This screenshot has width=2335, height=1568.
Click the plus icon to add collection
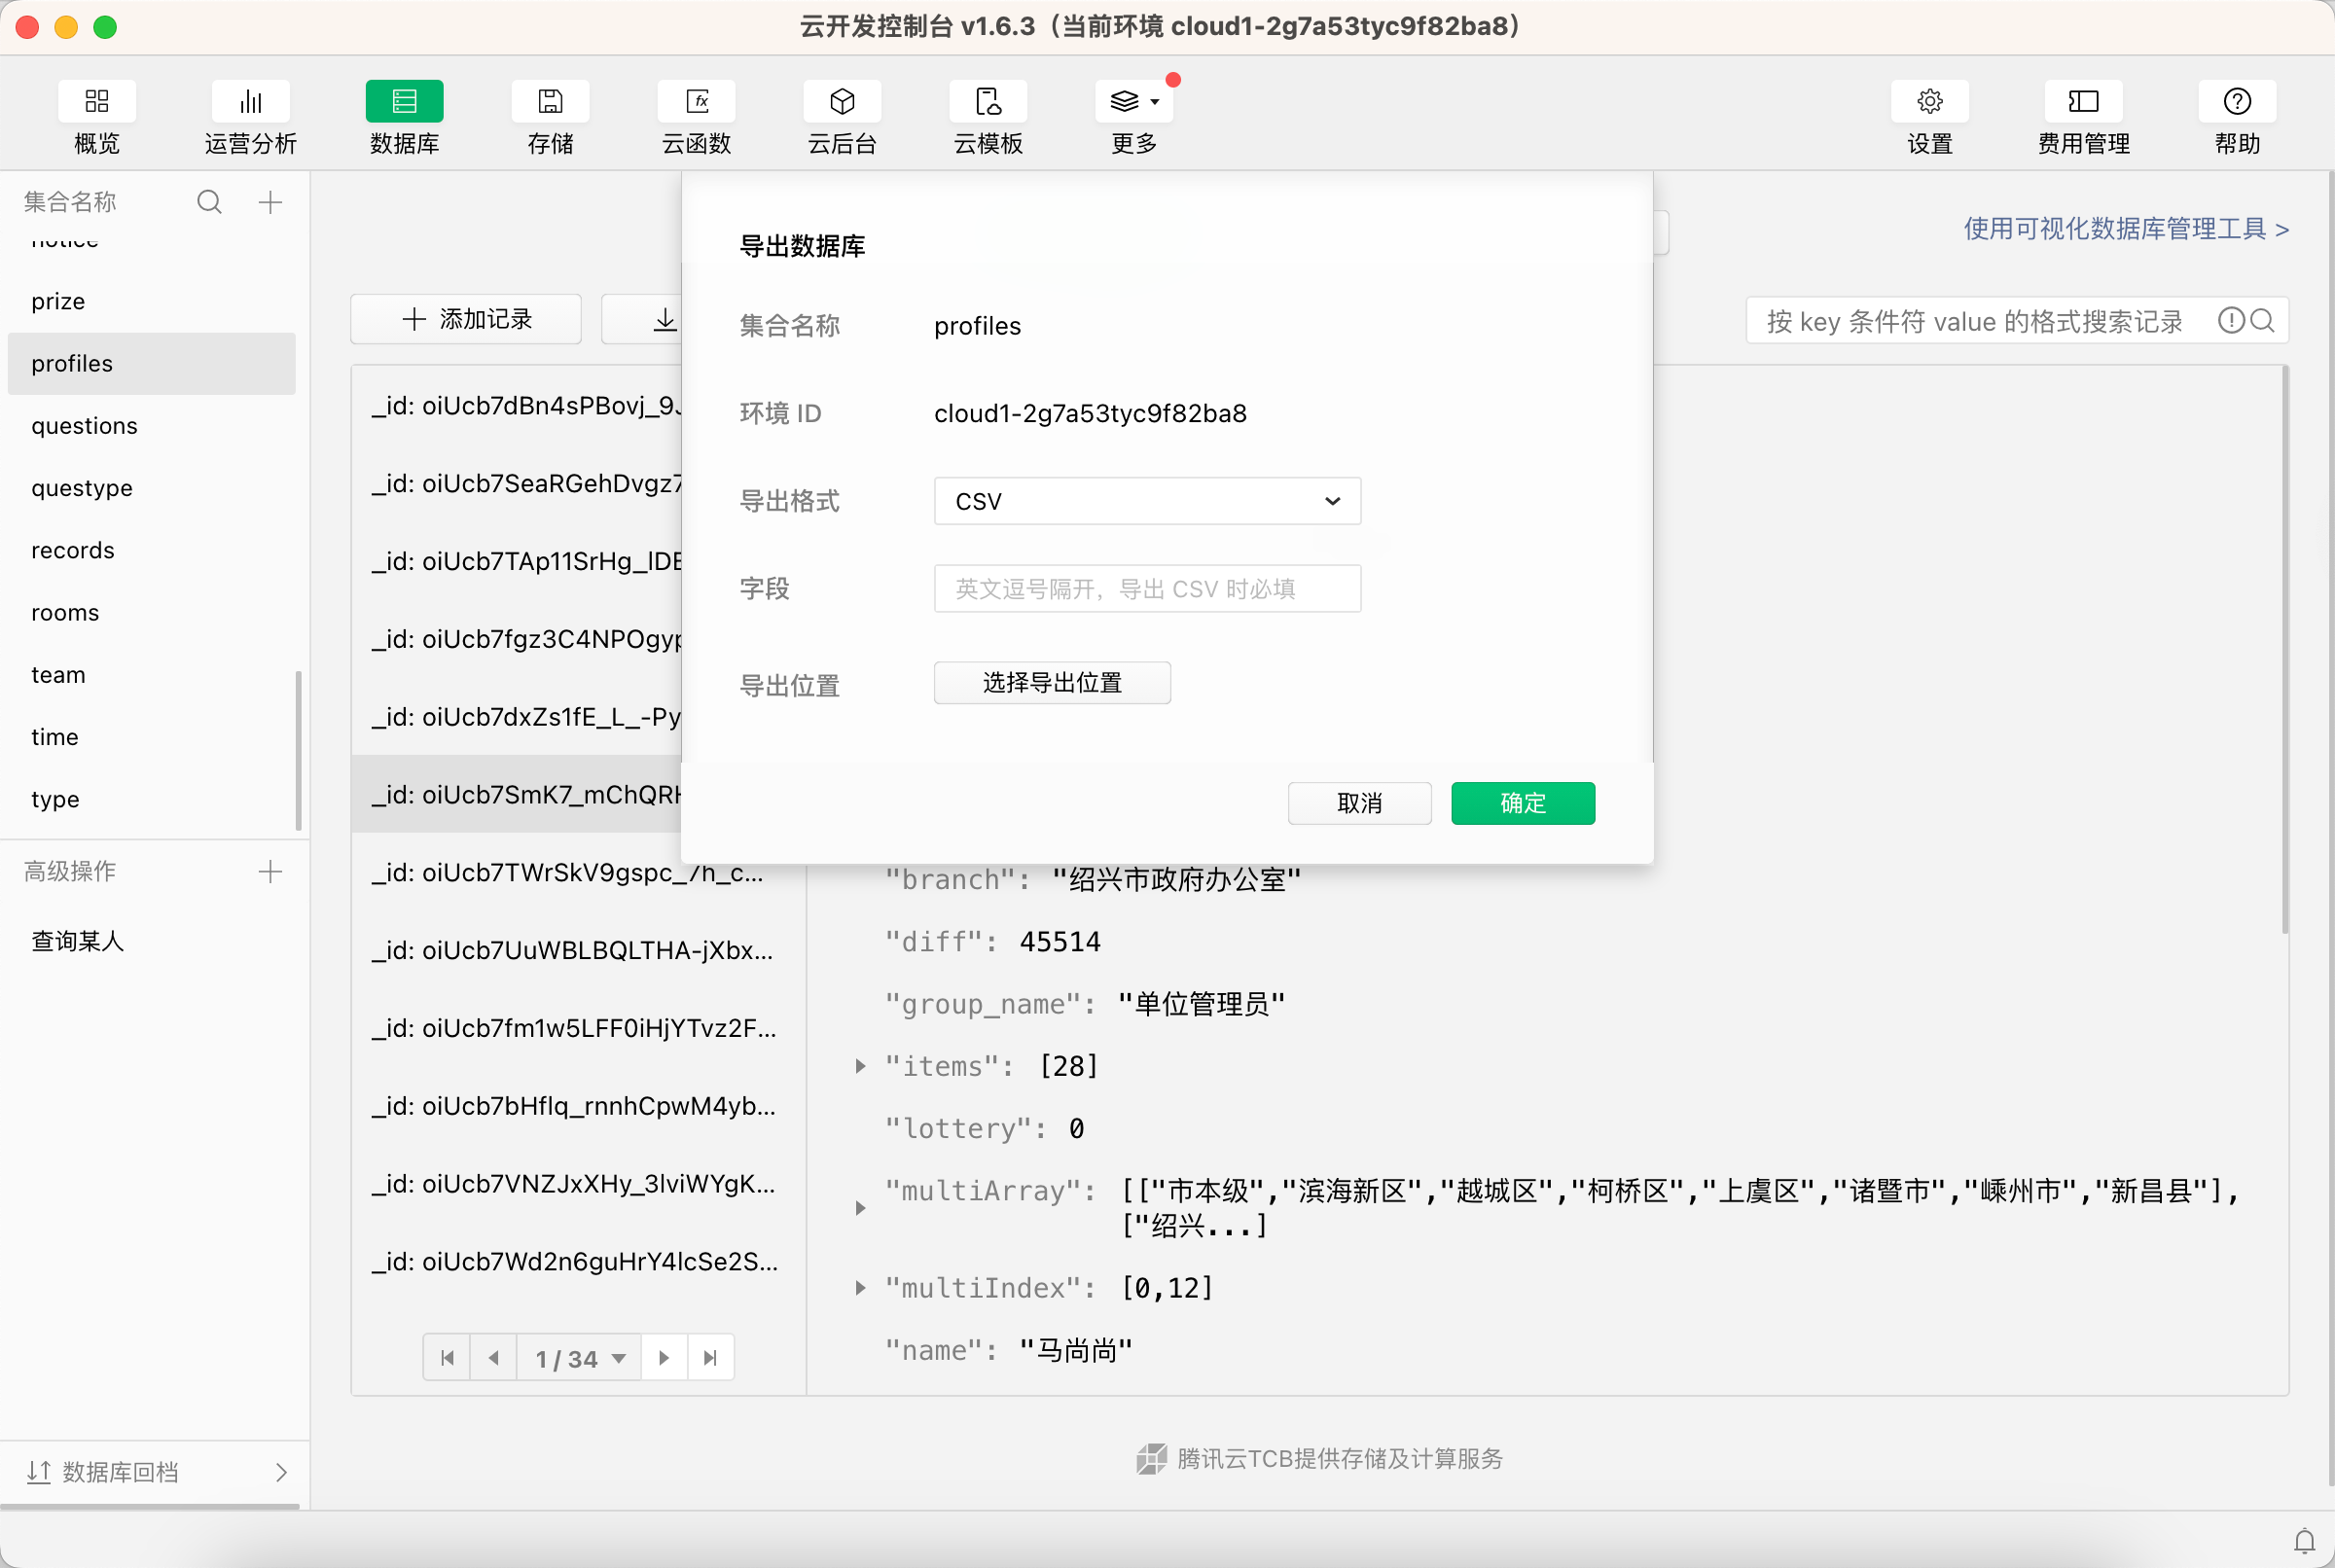(x=270, y=202)
